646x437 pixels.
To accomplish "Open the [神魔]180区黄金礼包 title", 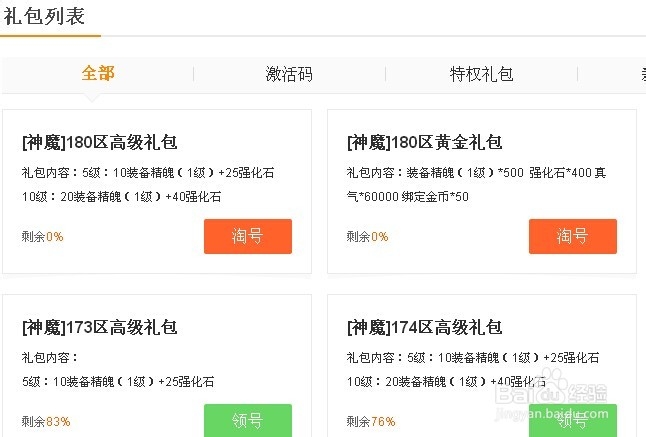I will [x=425, y=143].
